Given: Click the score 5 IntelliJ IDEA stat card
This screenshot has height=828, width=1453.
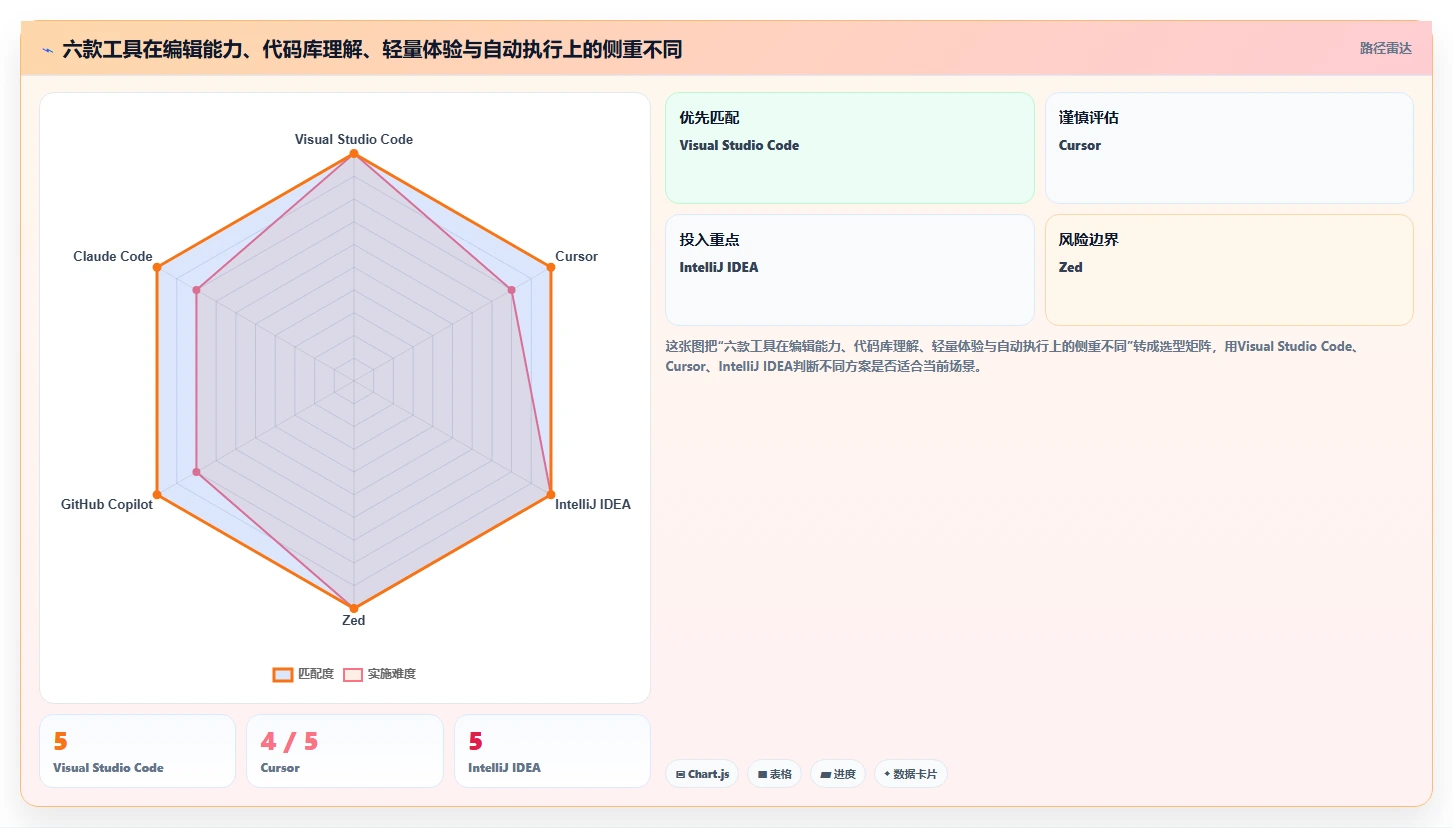Looking at the screenshot, I should [x=552, y=751].
